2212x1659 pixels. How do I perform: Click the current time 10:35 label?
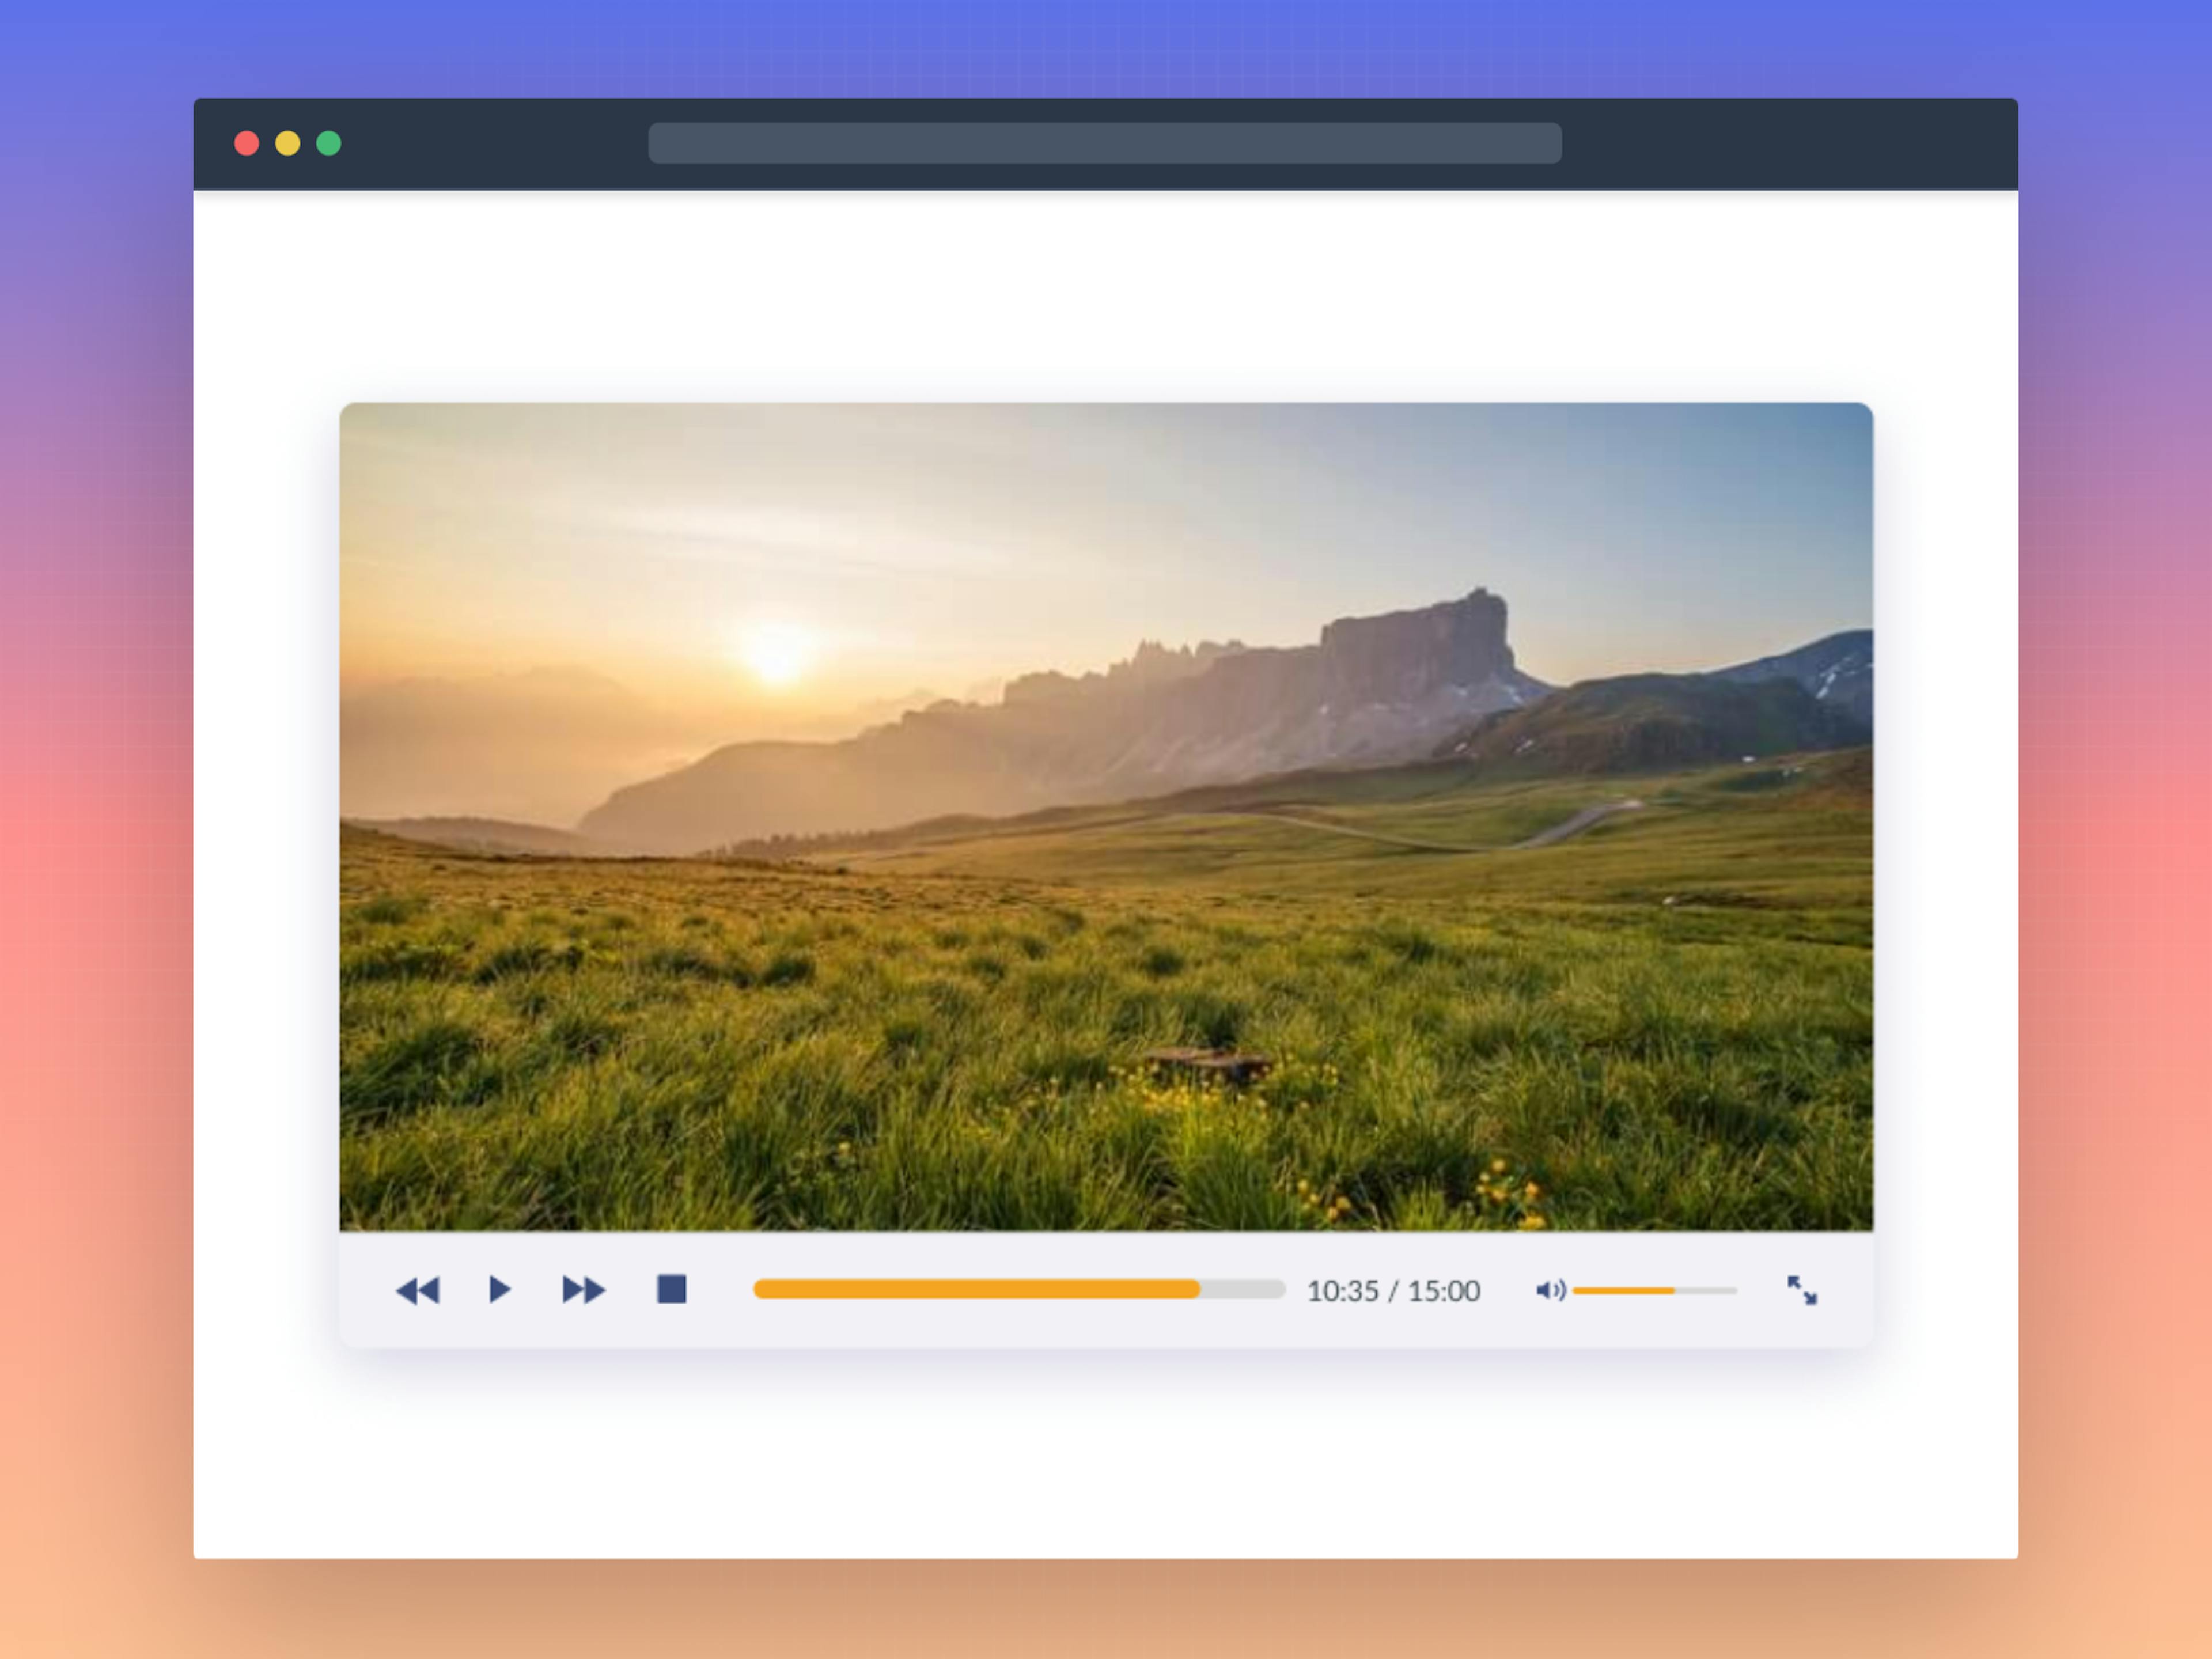point(1342,1291)
